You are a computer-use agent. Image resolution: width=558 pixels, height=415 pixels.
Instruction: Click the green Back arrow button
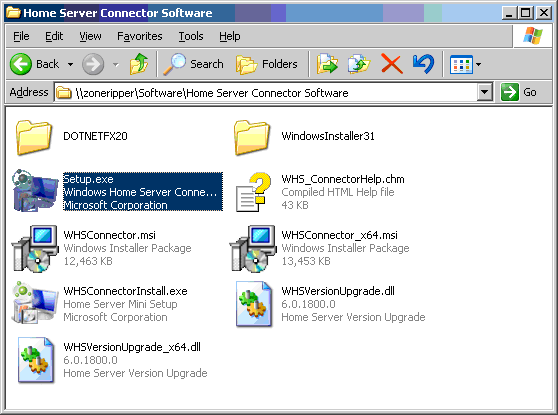tap(21, 64)
